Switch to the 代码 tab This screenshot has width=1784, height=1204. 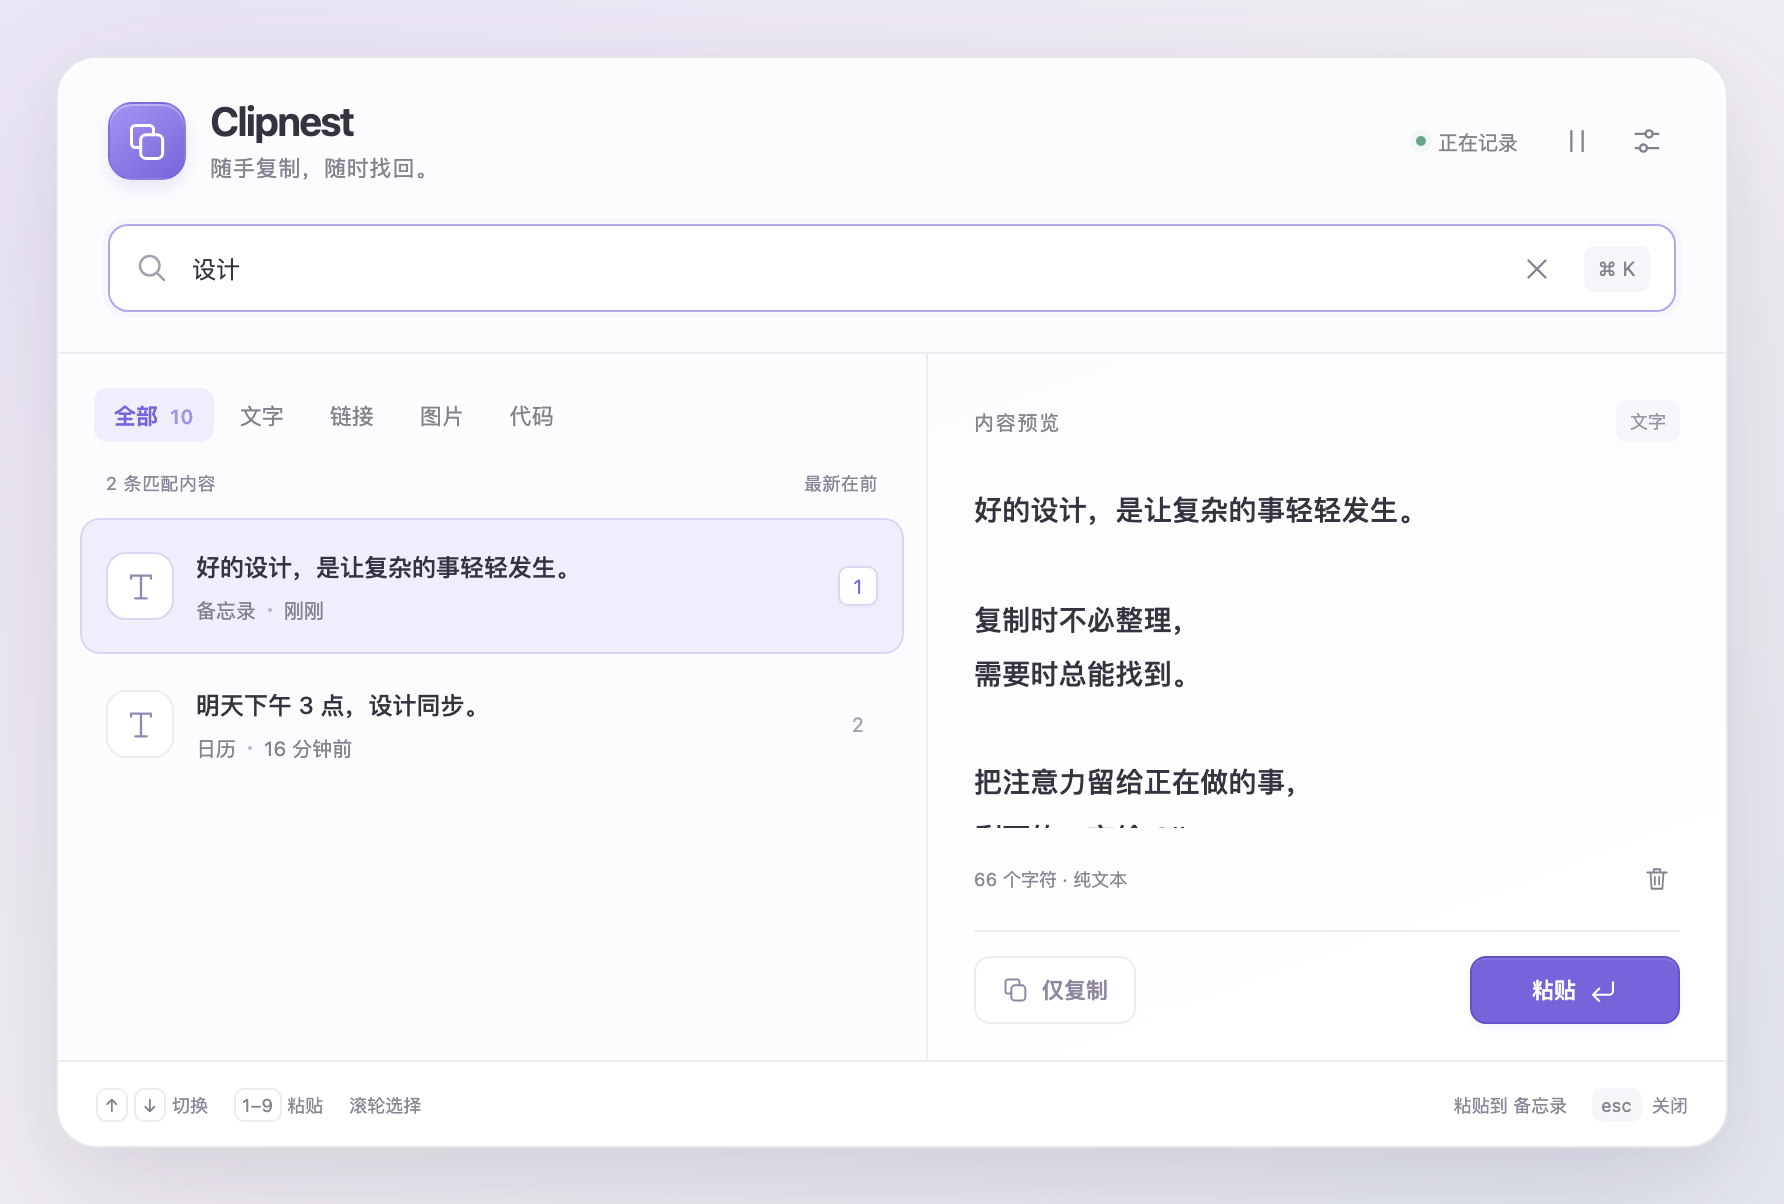coord(531,416)
